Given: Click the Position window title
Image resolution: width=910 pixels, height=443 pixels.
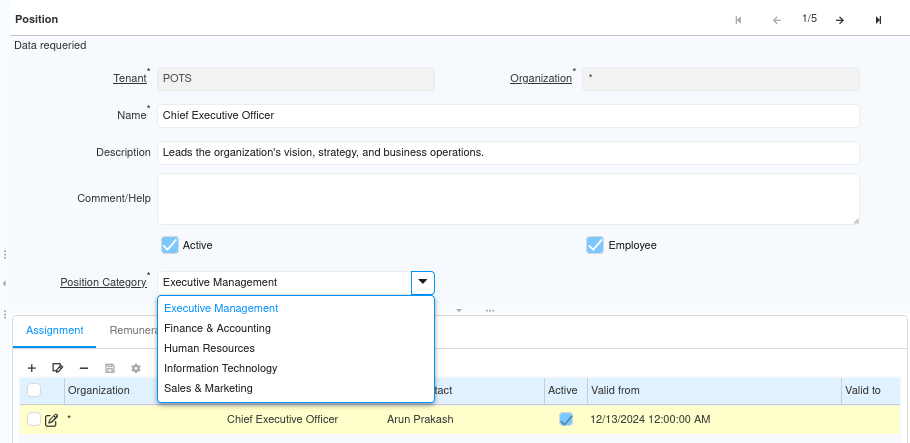Looking at the screenshot, I should point(37,19).
